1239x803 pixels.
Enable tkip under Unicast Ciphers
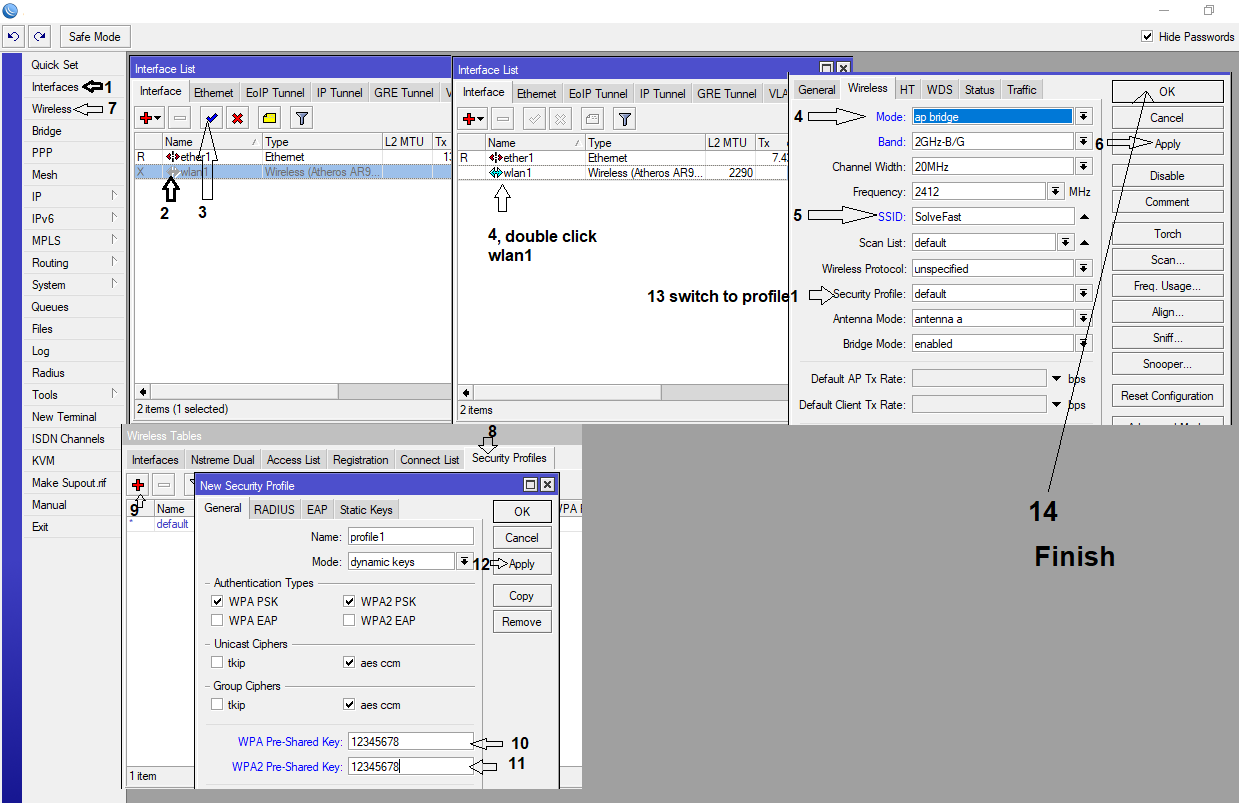218,663
